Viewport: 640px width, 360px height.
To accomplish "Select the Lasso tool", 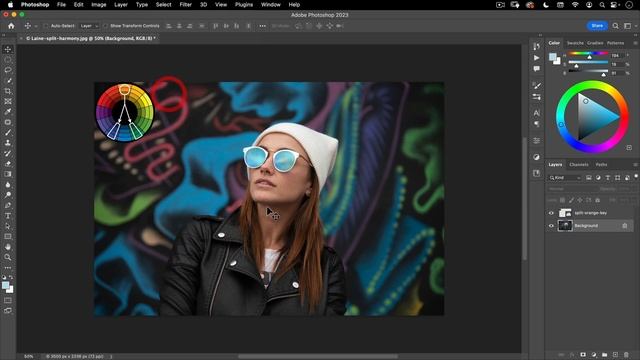I will [8, 70].
